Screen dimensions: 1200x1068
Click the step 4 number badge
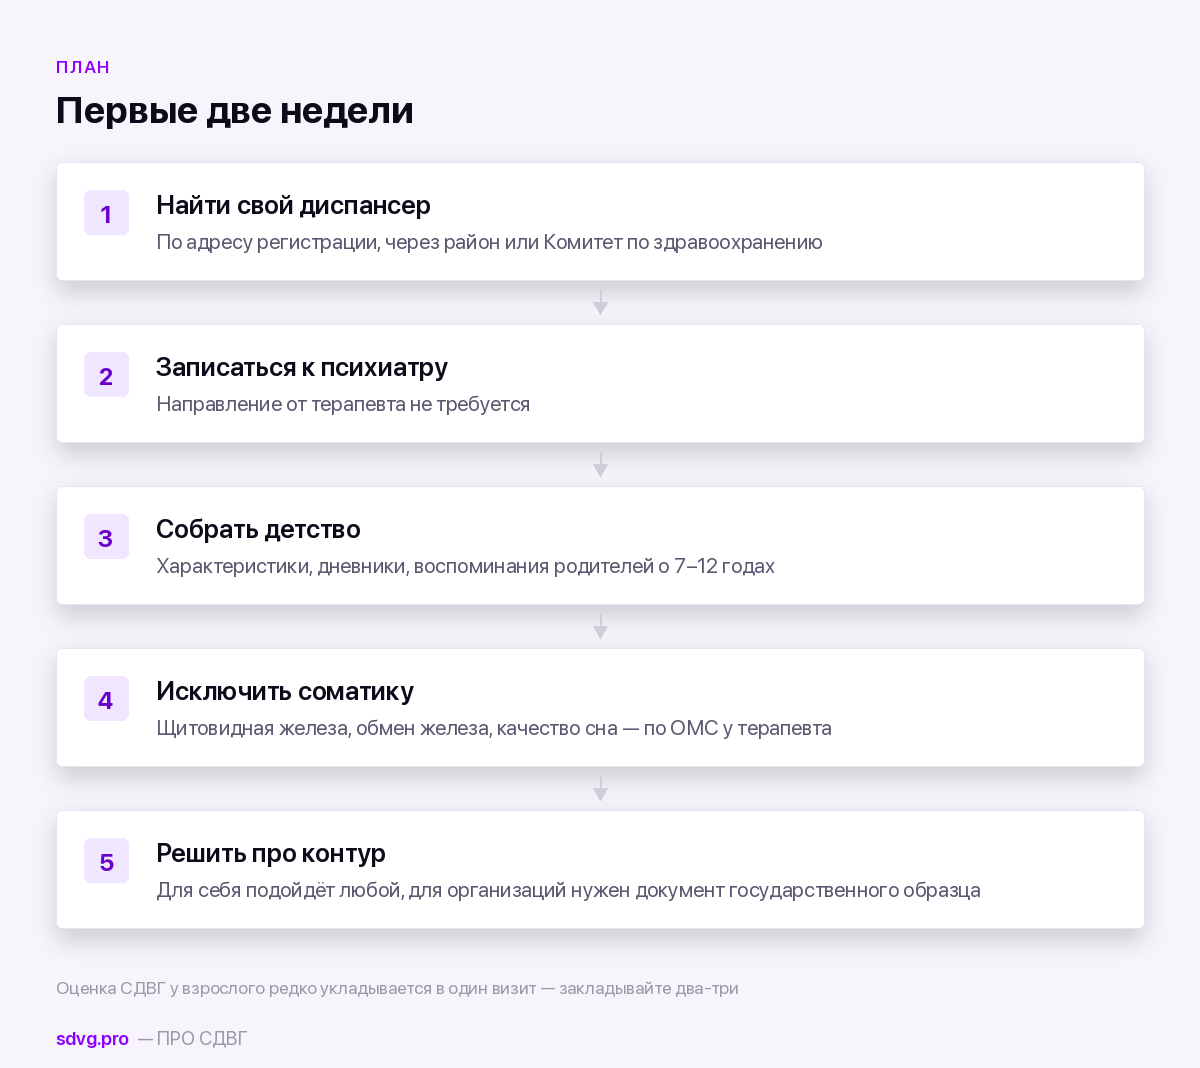[106, 699]
